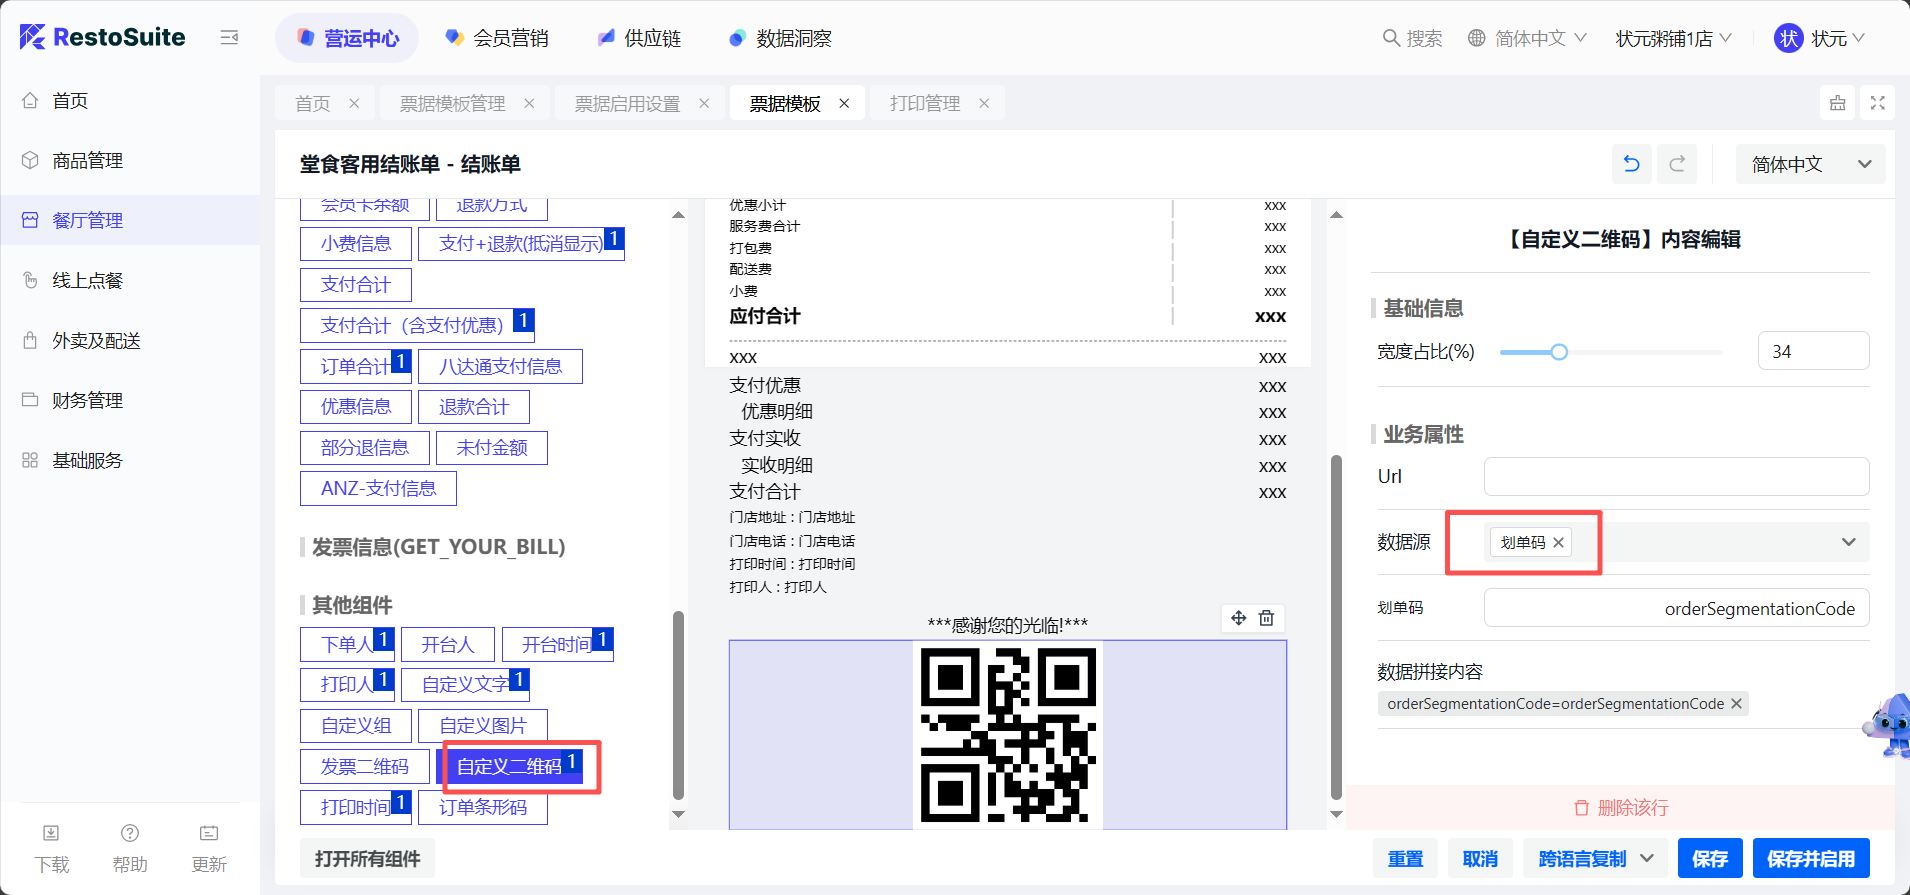Click the print icon beside tabs

click(x=1837, y=103)
